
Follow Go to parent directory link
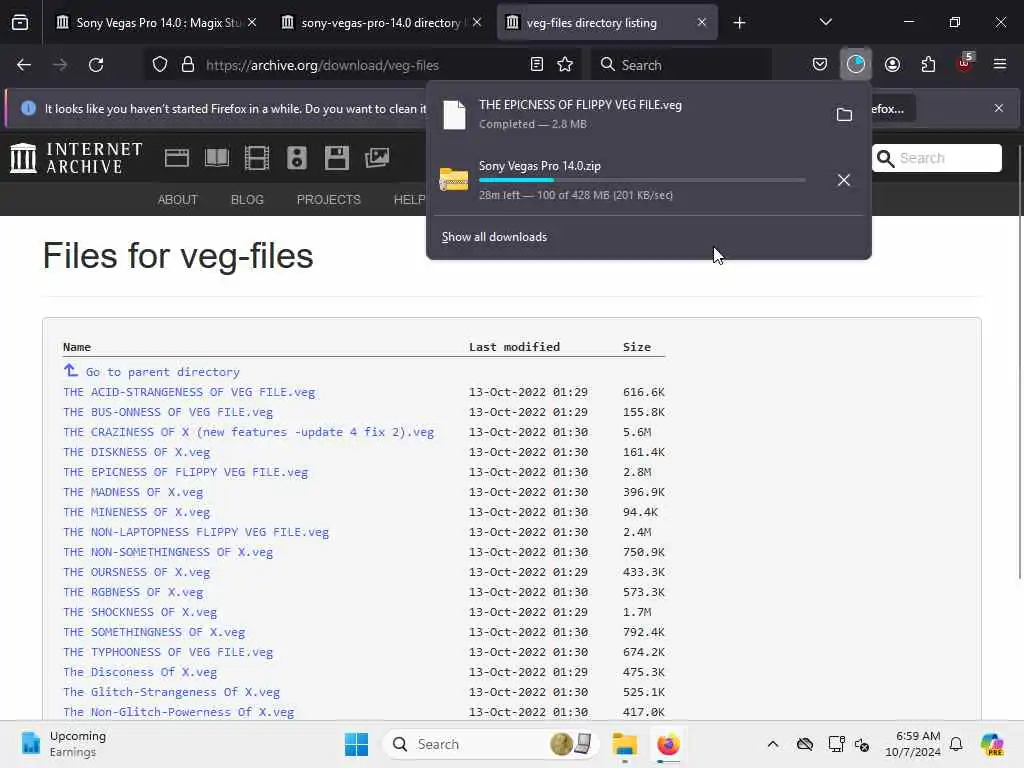(163, 372)
